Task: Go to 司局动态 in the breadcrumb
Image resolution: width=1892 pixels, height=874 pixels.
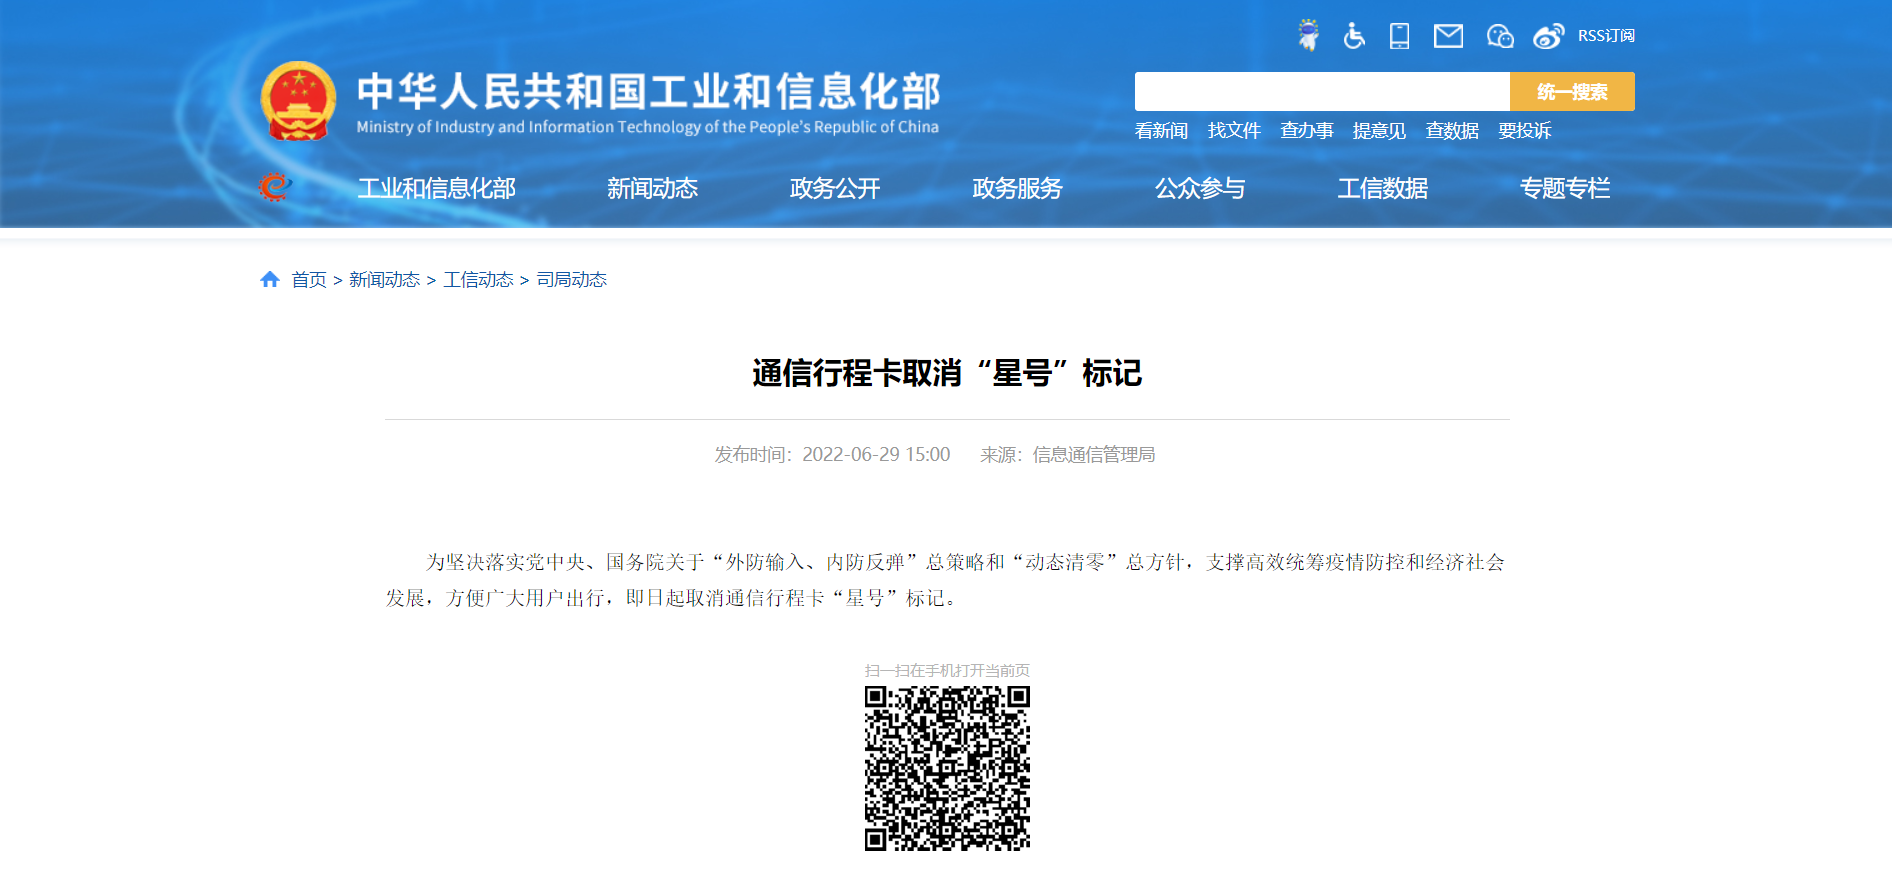Action: [572, 280]
